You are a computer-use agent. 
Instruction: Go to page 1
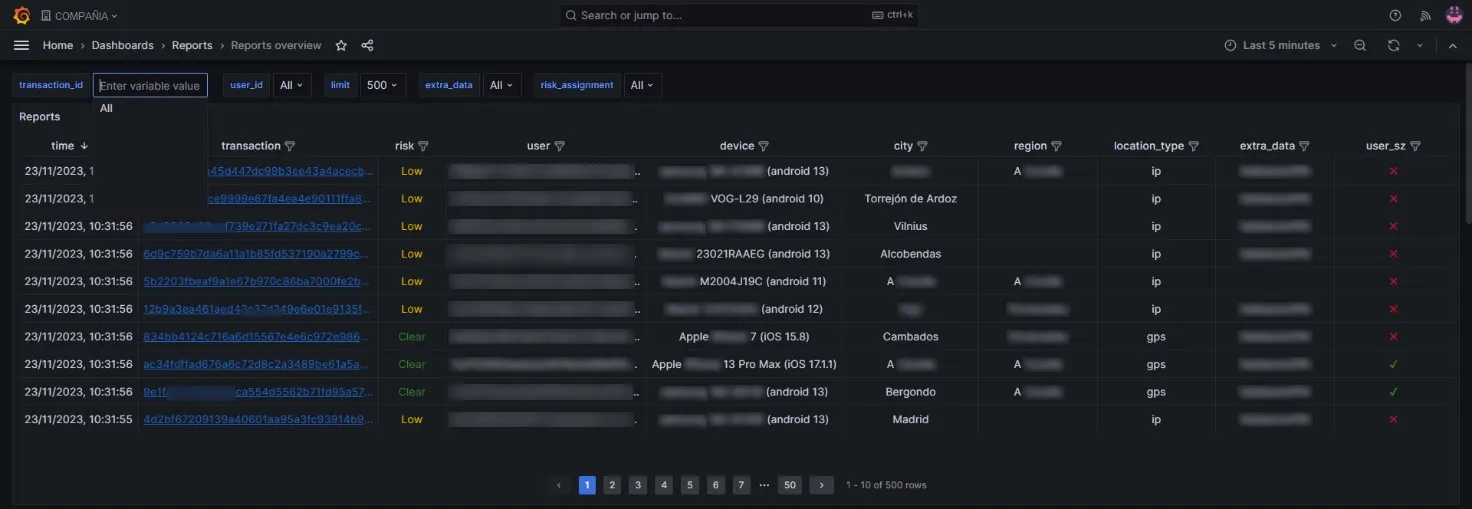click(x=587, y=485)
